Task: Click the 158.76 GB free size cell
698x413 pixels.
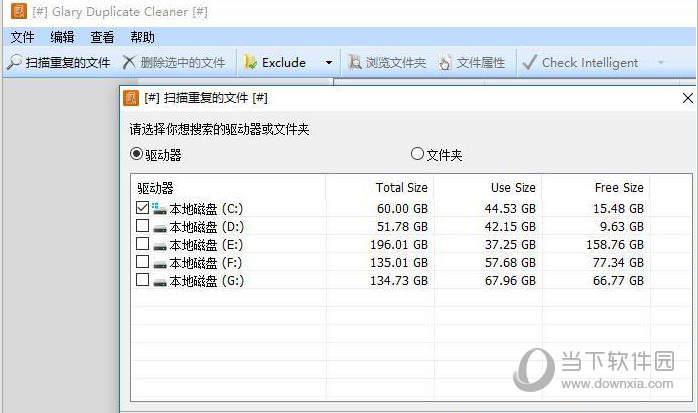Action: (x=615, y=244)
